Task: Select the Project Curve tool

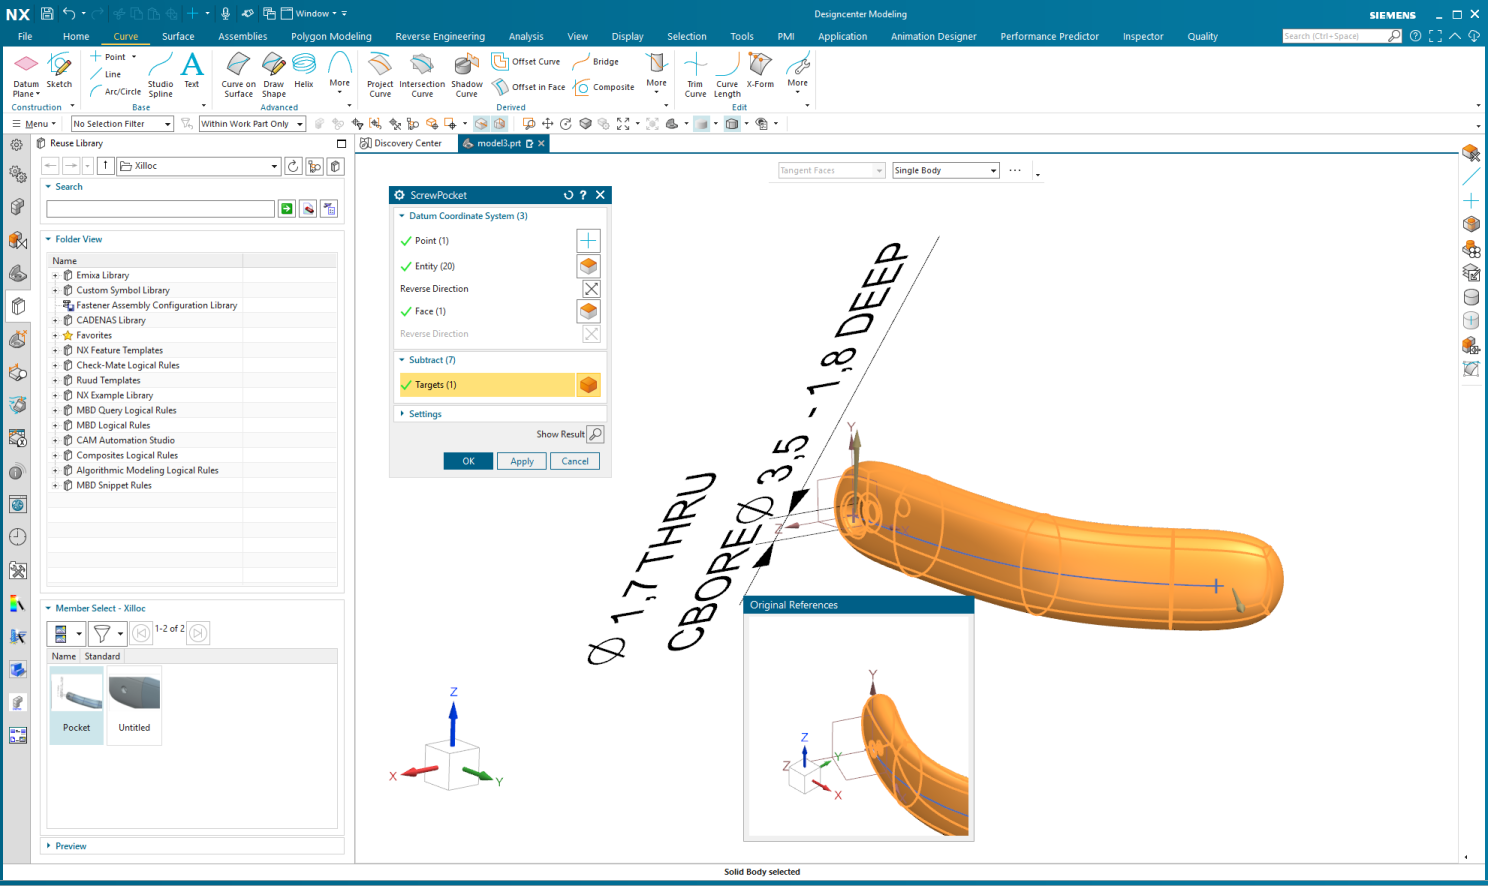Action: click(380, 74)
